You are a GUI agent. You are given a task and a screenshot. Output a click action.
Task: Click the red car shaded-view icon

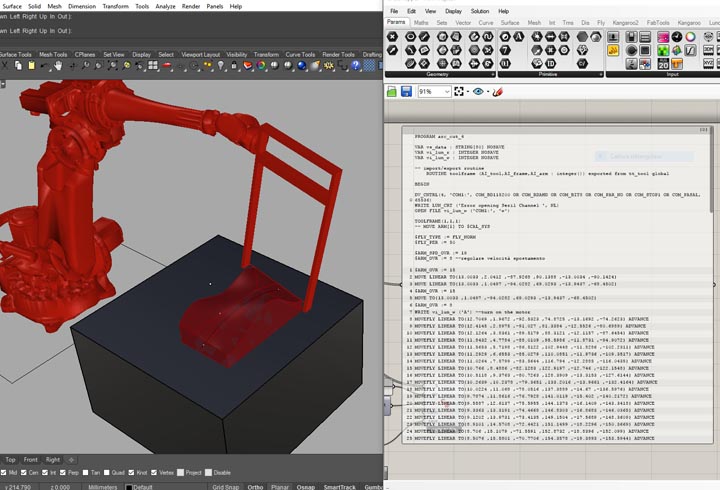point(167,66)
